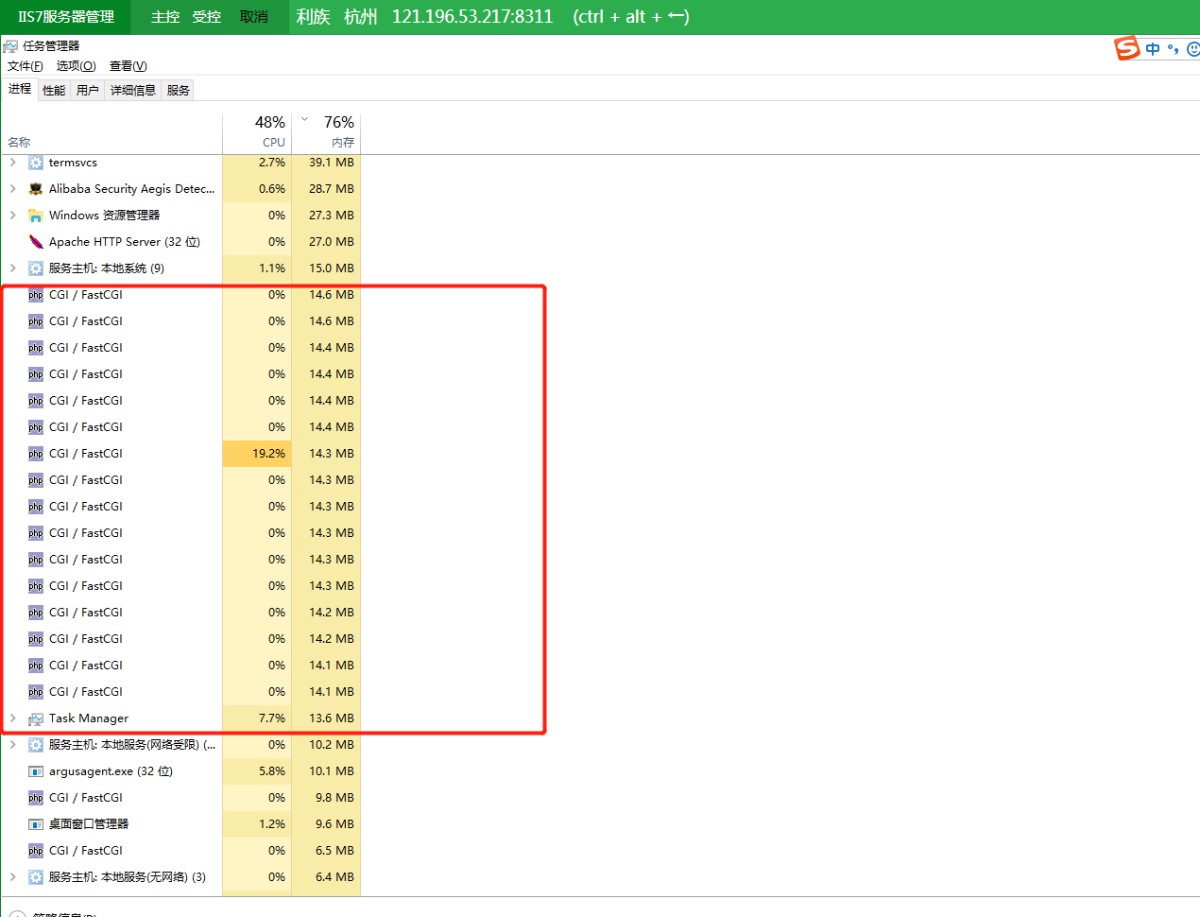Viewport: 1200px width, 917px height.
Task: Open the 文件(F) menu
Action: [25, 66]
